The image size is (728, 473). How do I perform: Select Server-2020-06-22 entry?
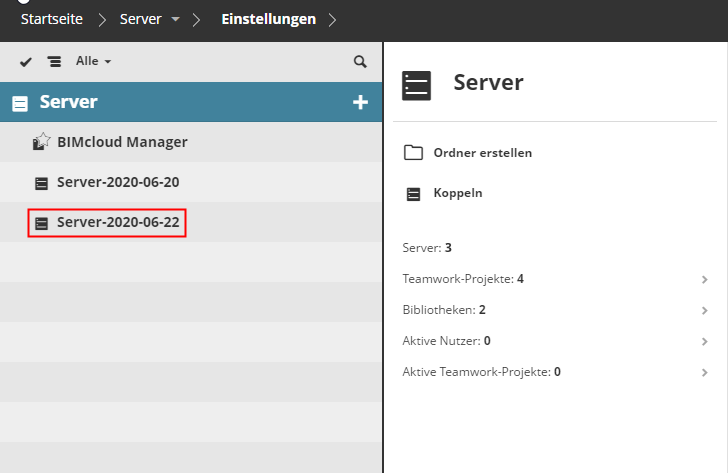(x=191, y=222)
